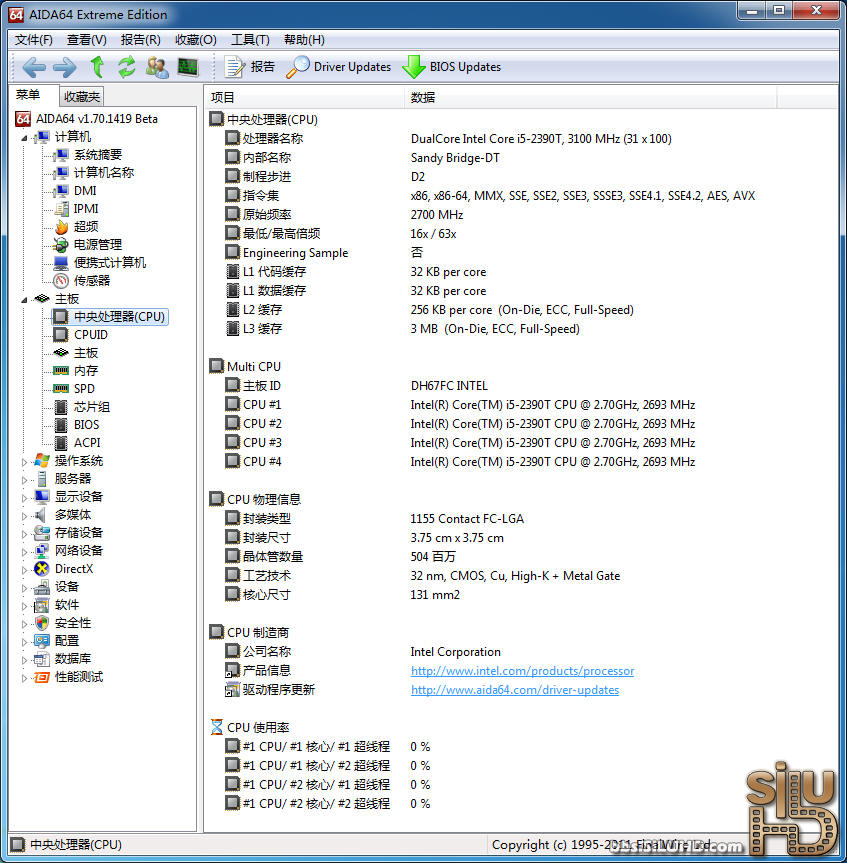The image size is (847, 863).
Task: Click the Back navigation arrow icon
Action: coord(34,67)
